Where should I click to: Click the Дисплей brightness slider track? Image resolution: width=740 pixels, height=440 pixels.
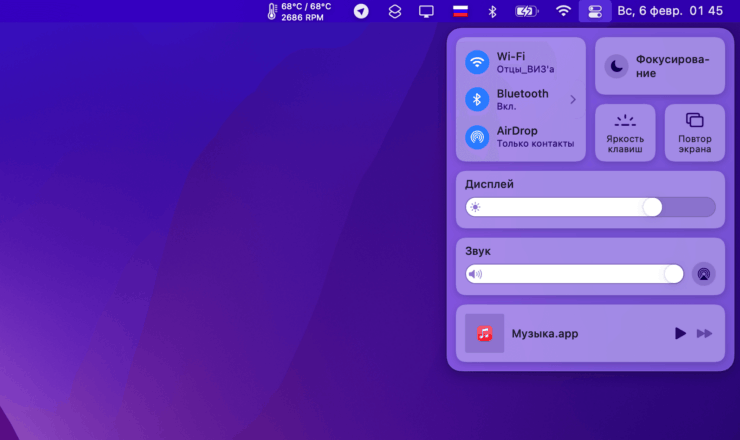(590, 207)
